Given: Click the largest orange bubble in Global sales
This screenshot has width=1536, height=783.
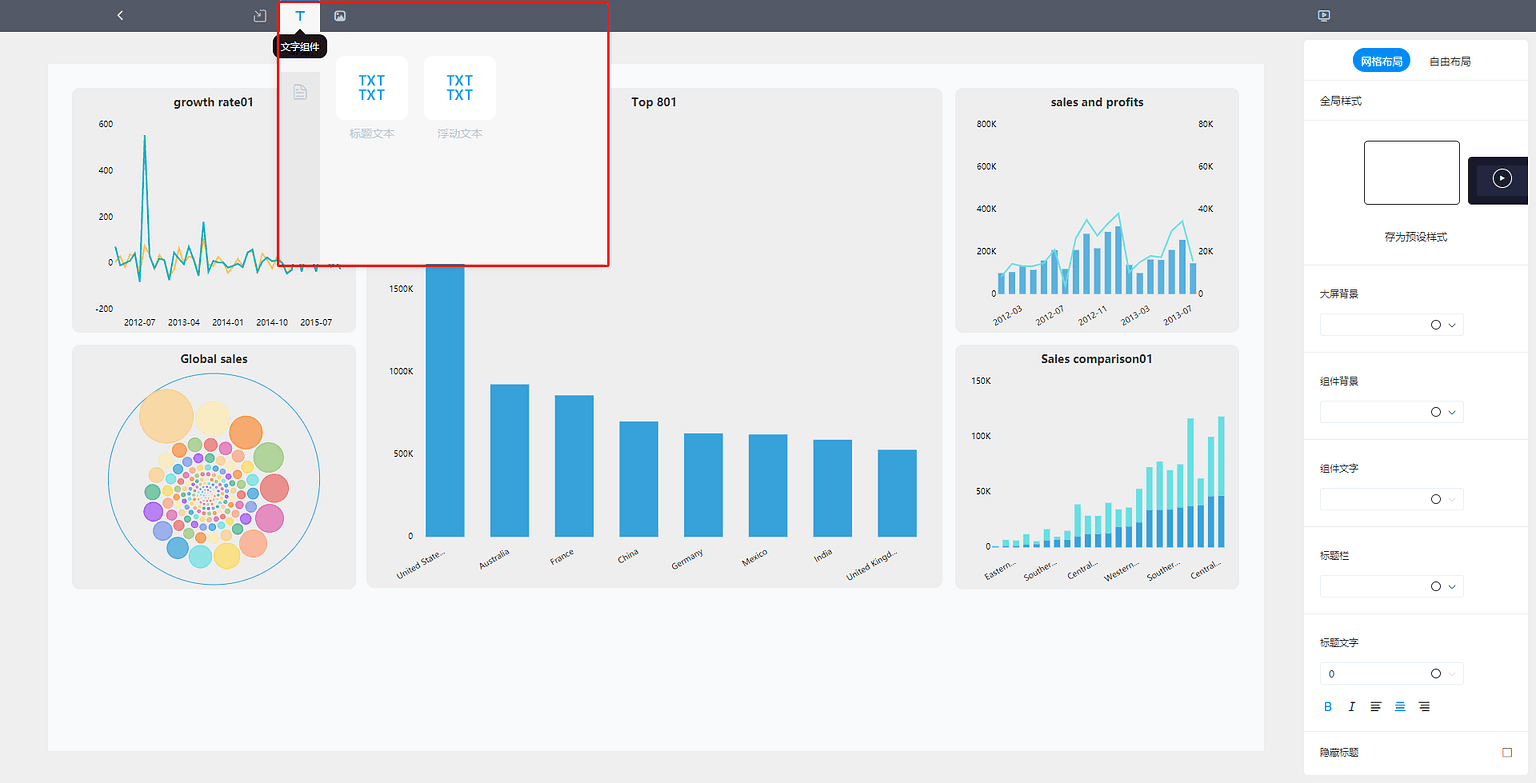Looking at the screenshot, I should [166, 416].
